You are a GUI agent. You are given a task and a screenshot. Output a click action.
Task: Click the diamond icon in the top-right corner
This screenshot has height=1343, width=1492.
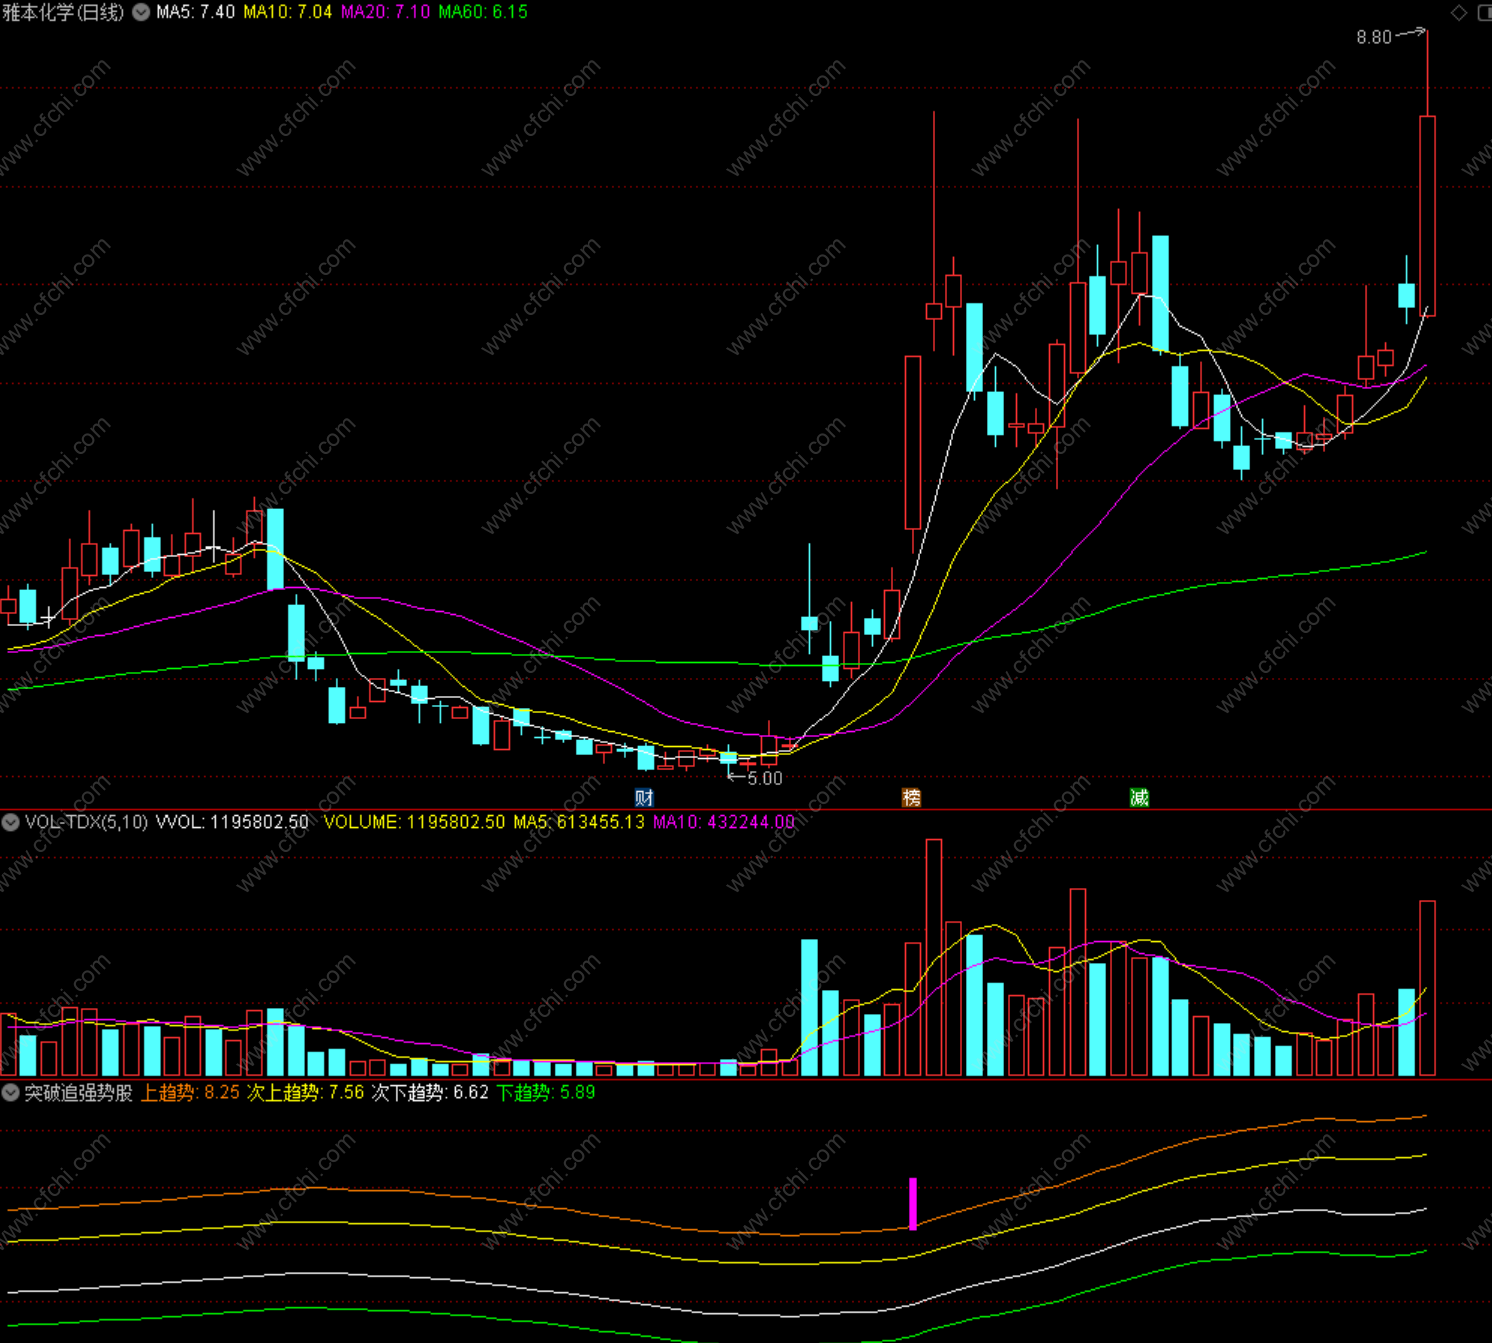tap(1459, 12)
